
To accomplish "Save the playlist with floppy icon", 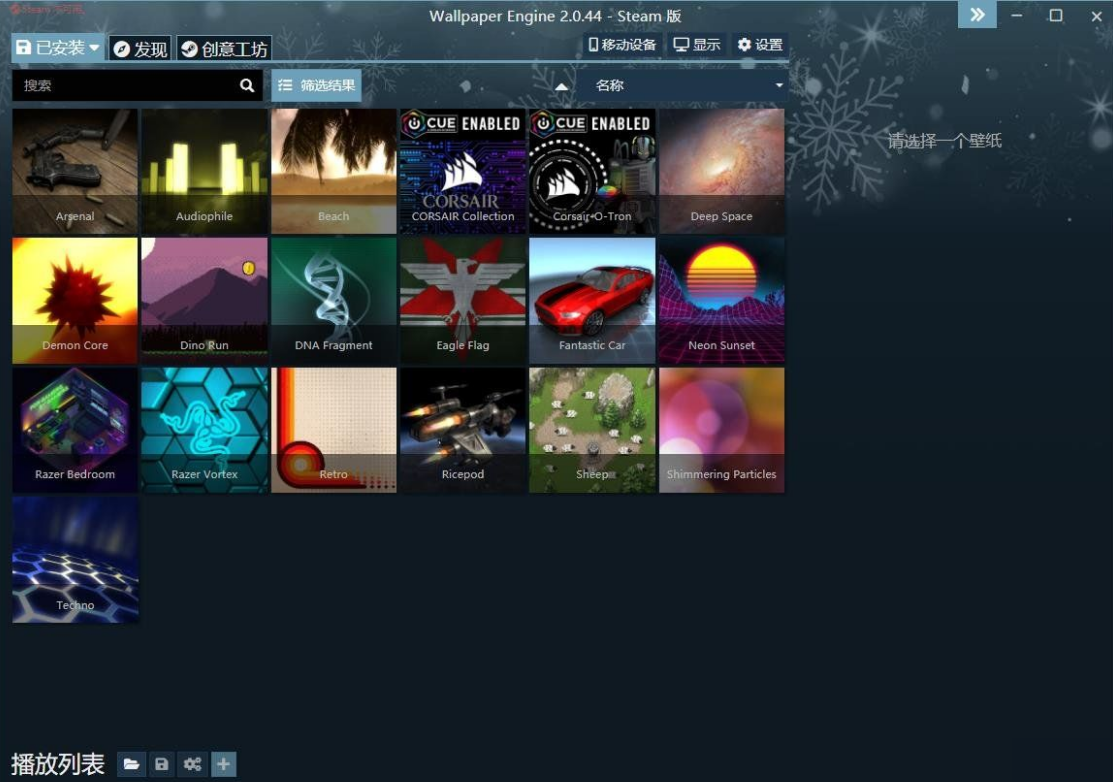I will click(x=162, y=764).
